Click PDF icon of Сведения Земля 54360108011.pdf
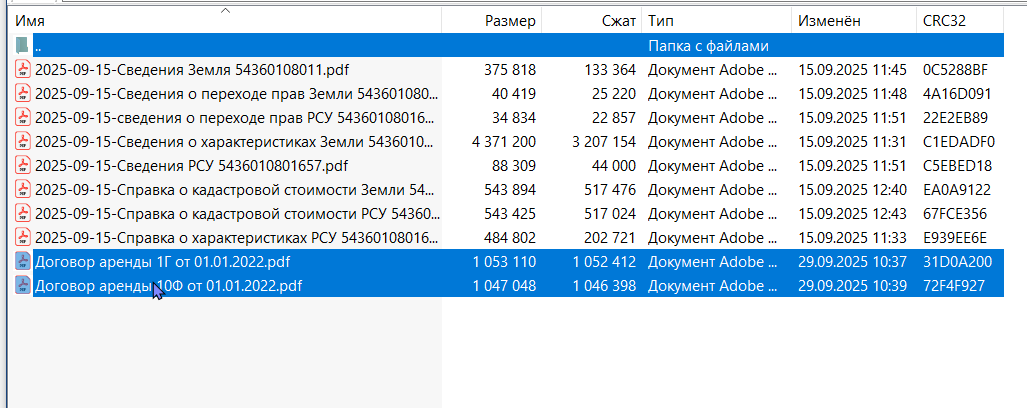The image size is (1027, 408). click(24, 69)
